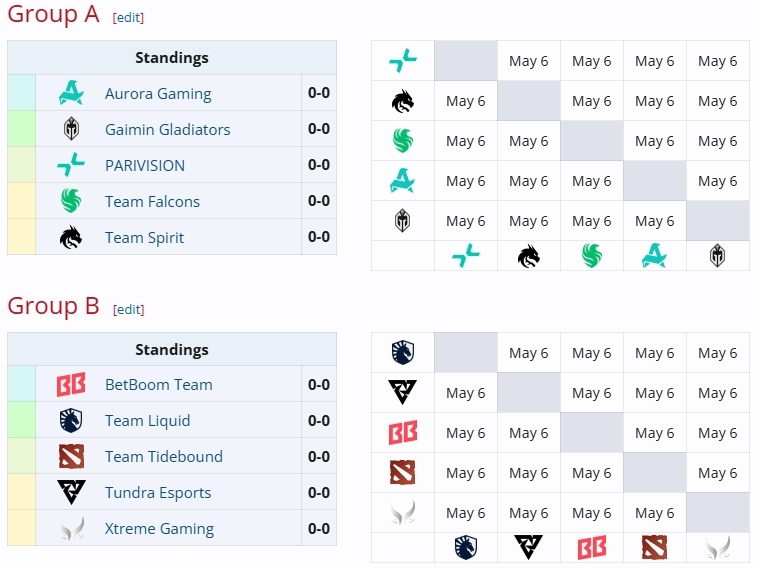Click BetBoom logo in Group B crosstable bottom row

point(592,548)
